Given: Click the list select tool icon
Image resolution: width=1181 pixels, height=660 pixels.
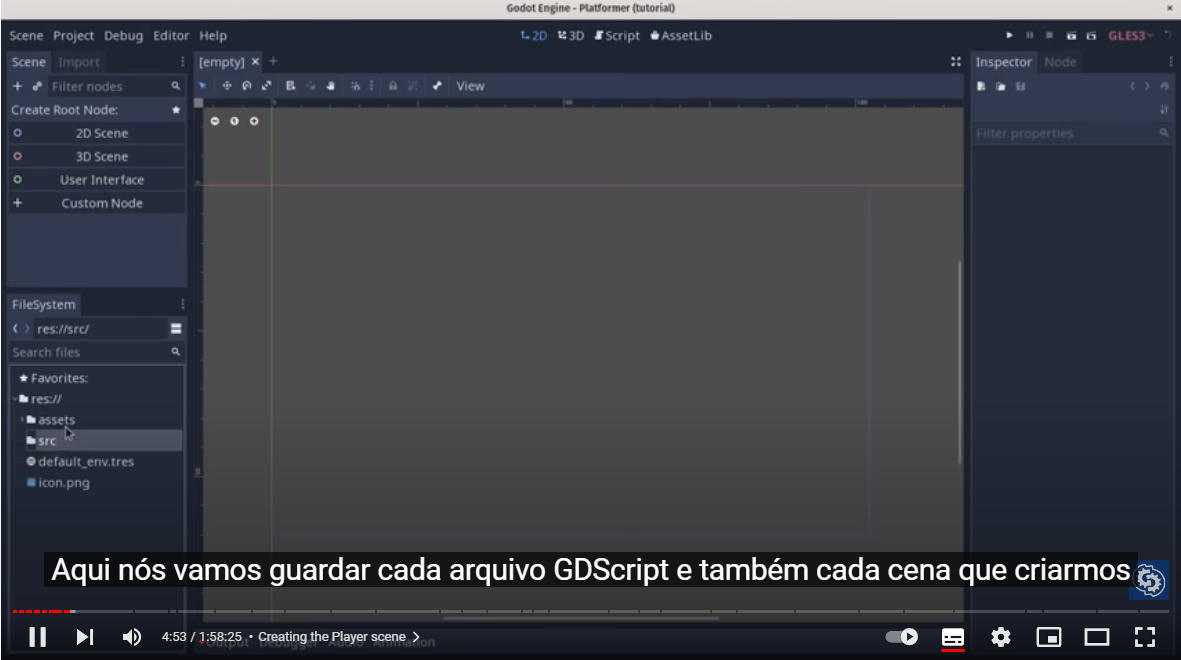Looking at the screenshot, I should 291,86.
